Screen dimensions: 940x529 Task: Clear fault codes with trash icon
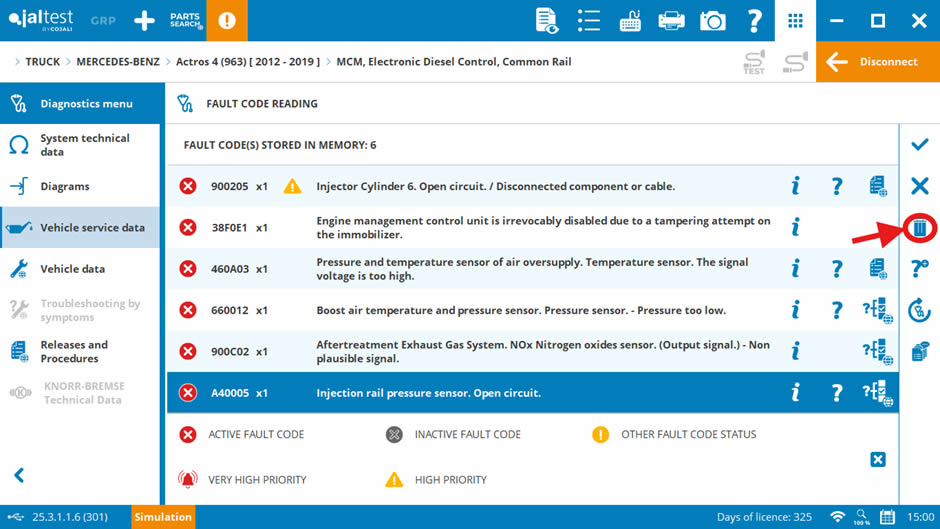pyautogui.click(x=920, y=227)
